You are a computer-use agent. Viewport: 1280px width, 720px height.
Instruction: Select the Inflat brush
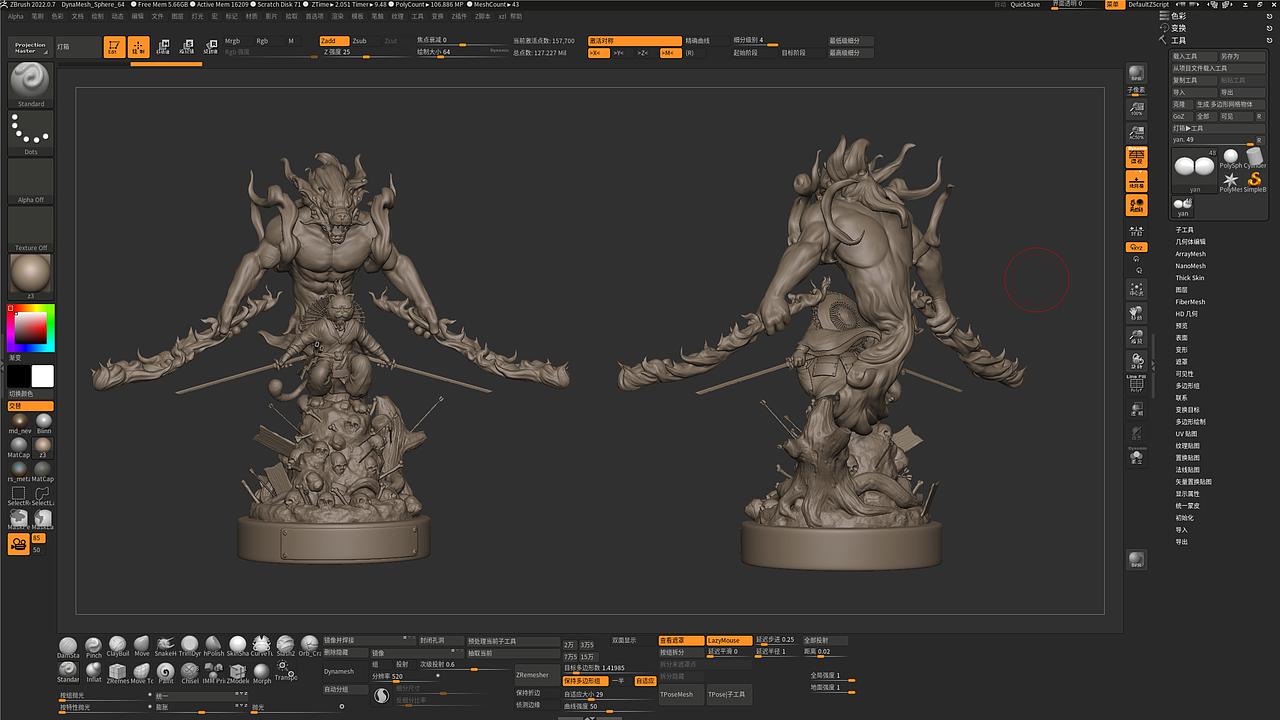tap(93, 673)
